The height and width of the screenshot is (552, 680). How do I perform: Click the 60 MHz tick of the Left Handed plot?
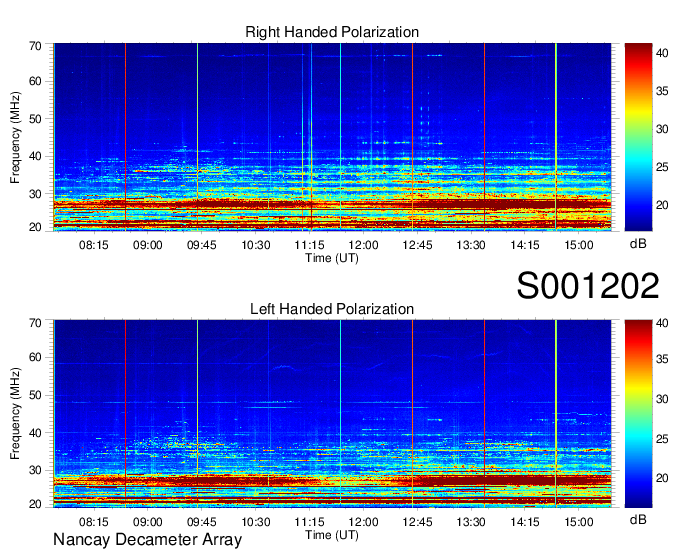(35, 358)
